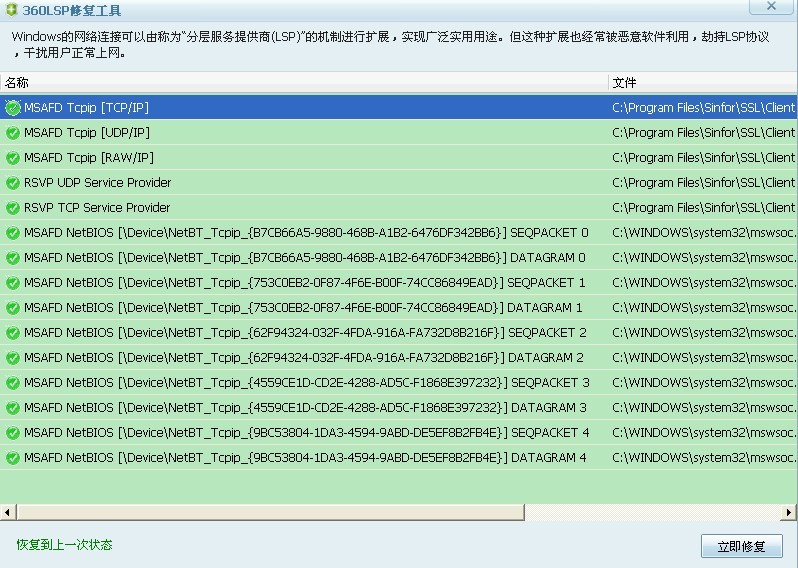Select the MSAFD NetBIOS SEQPACKET 3 row
The width and height of the screenshot is (798, 568).
300,383
